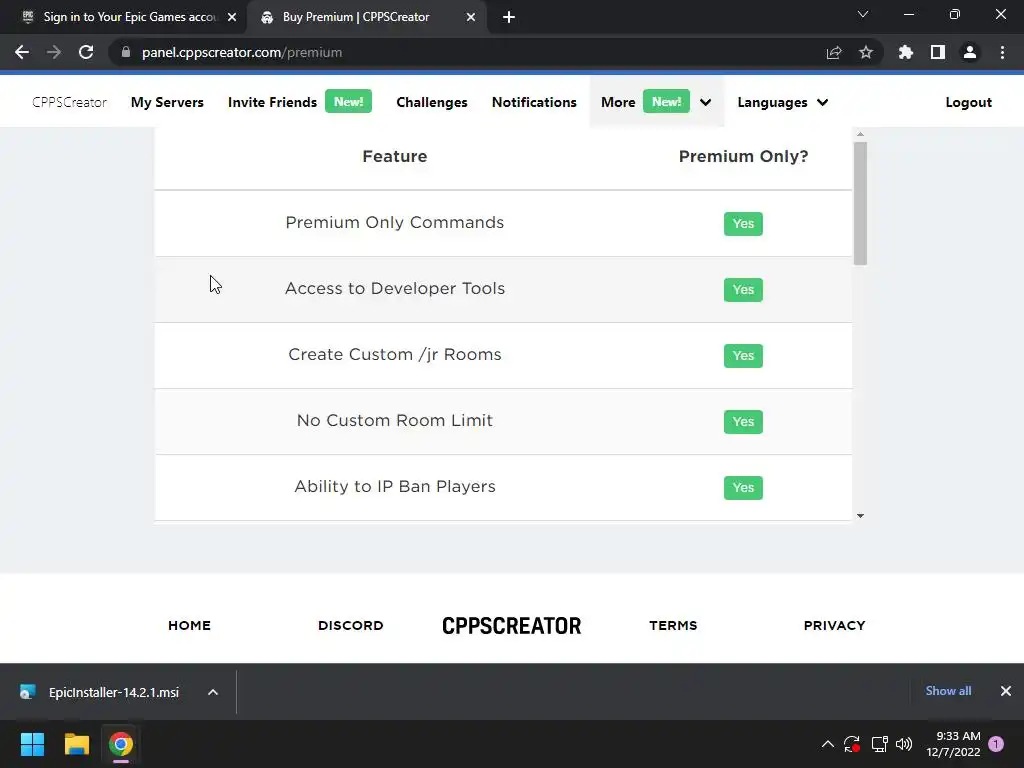
Task: Share this page via the share icon
Action: (x=834, y=52)
